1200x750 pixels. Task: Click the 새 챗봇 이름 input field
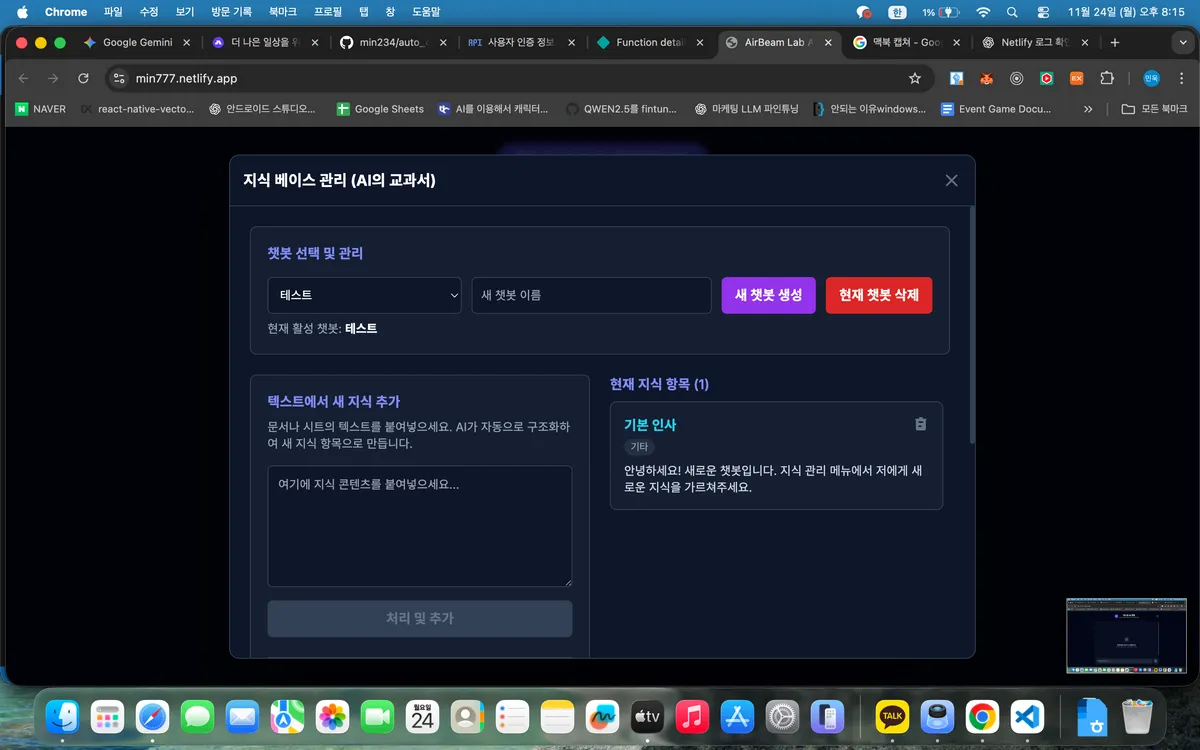click(591, 295)
